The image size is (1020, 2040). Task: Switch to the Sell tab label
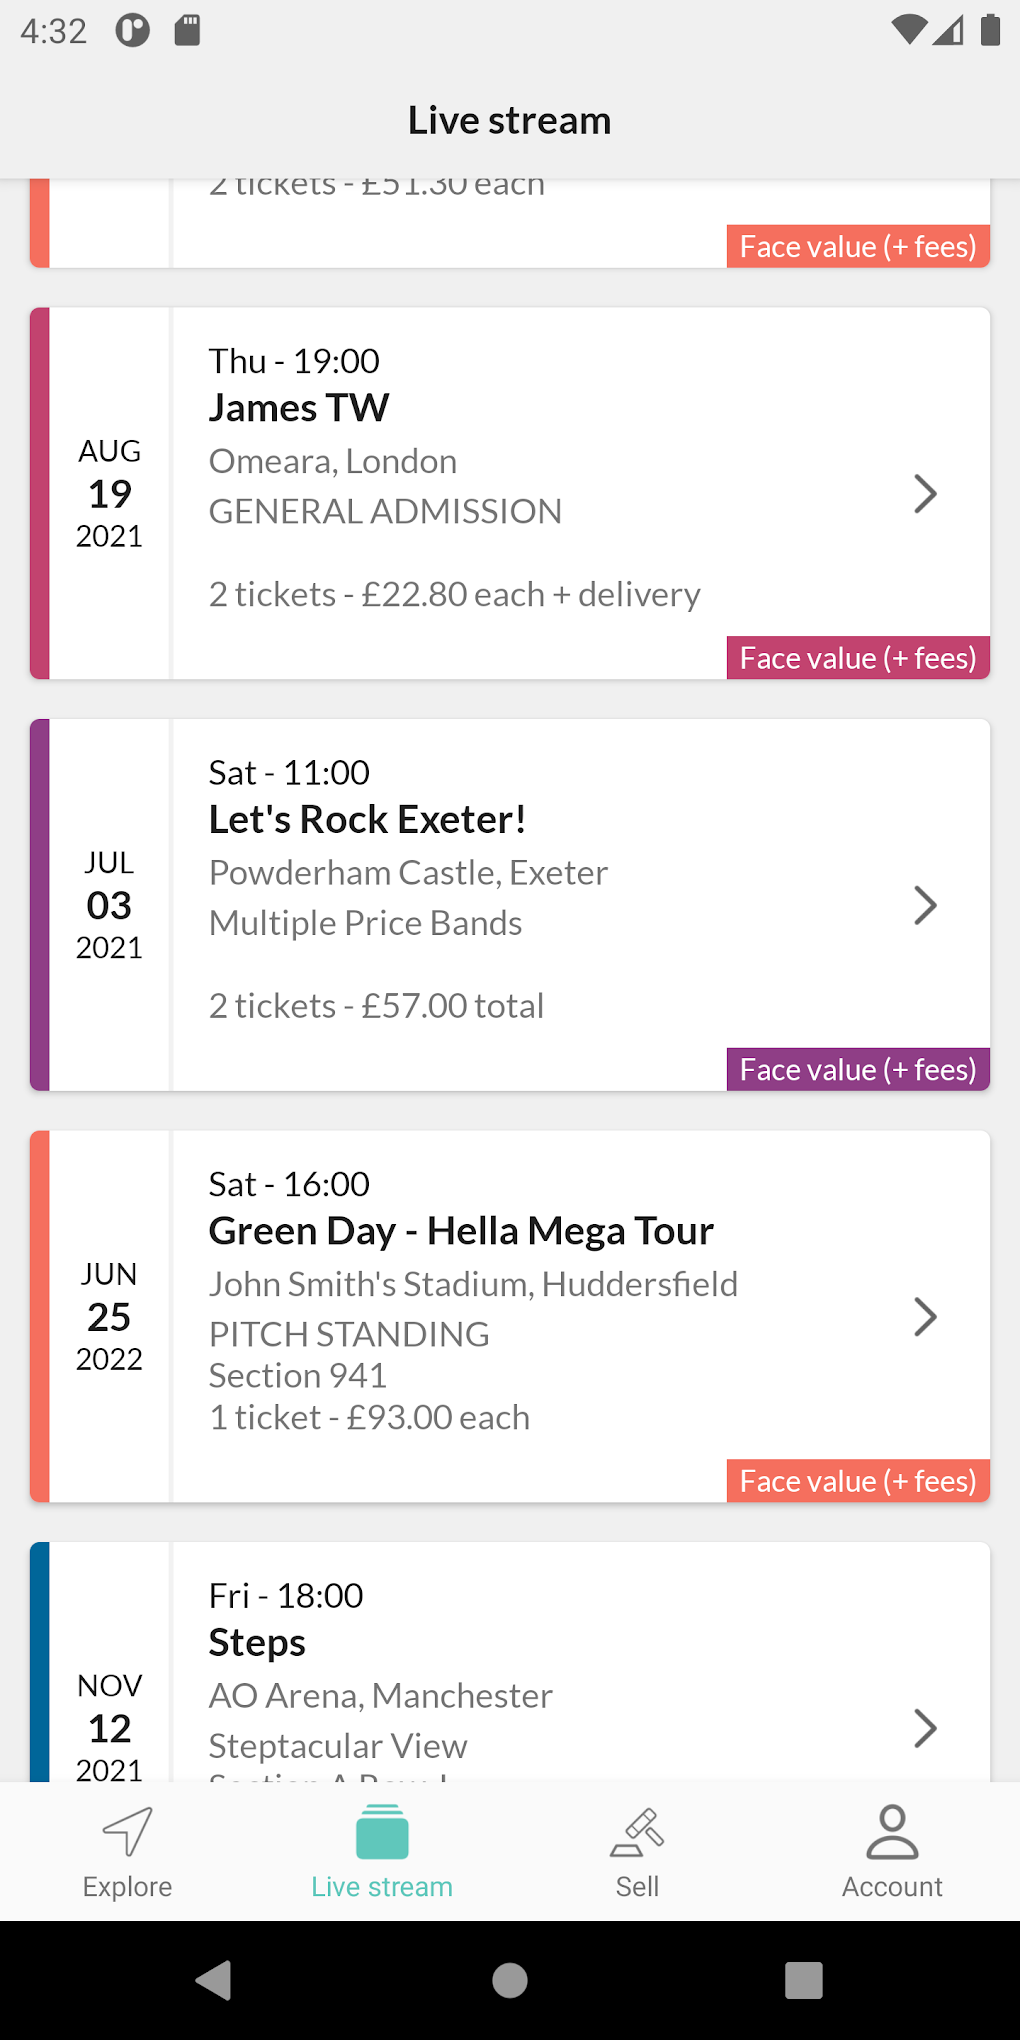coord(637,1887)
